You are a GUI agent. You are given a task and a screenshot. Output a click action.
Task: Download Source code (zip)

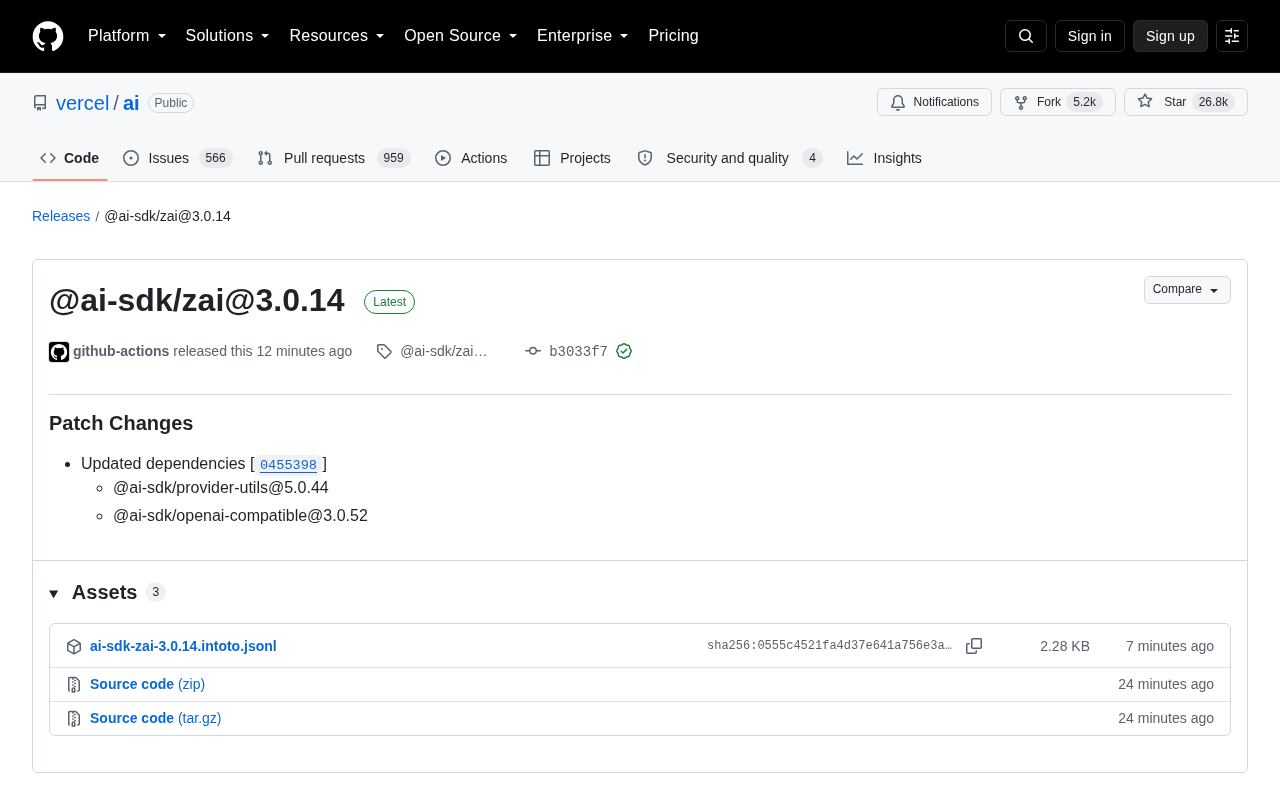[147, 684]
